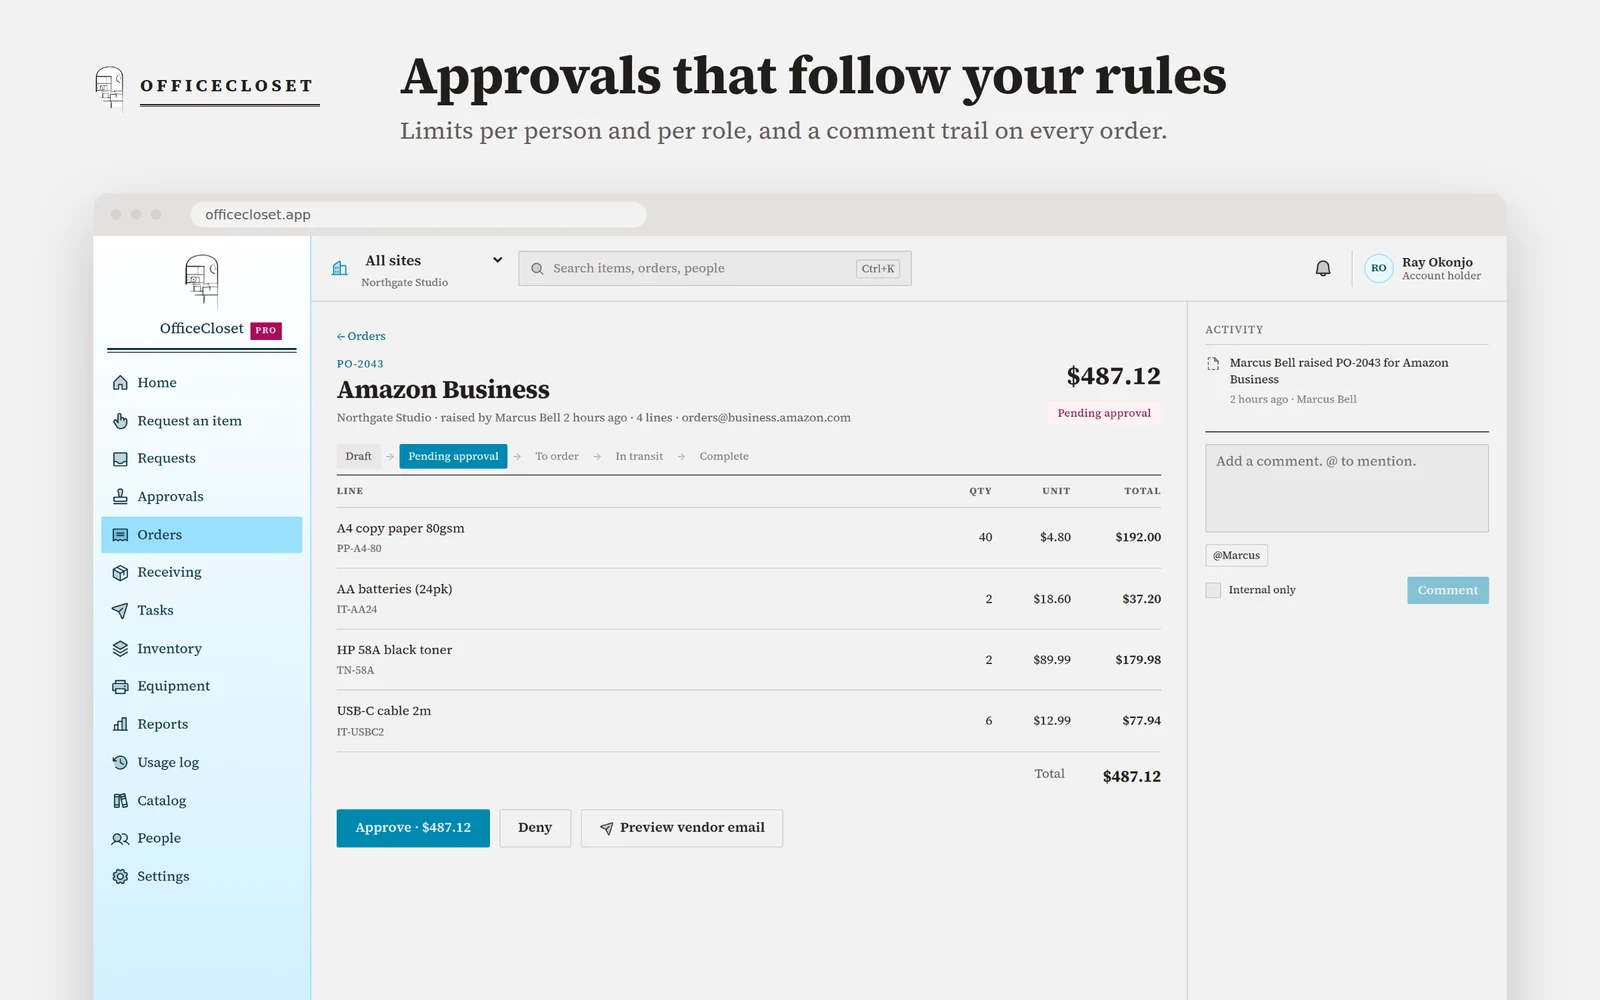Select Reports in the sidebar
This screenshot has width=1600, height=1000.
[202, 725]
